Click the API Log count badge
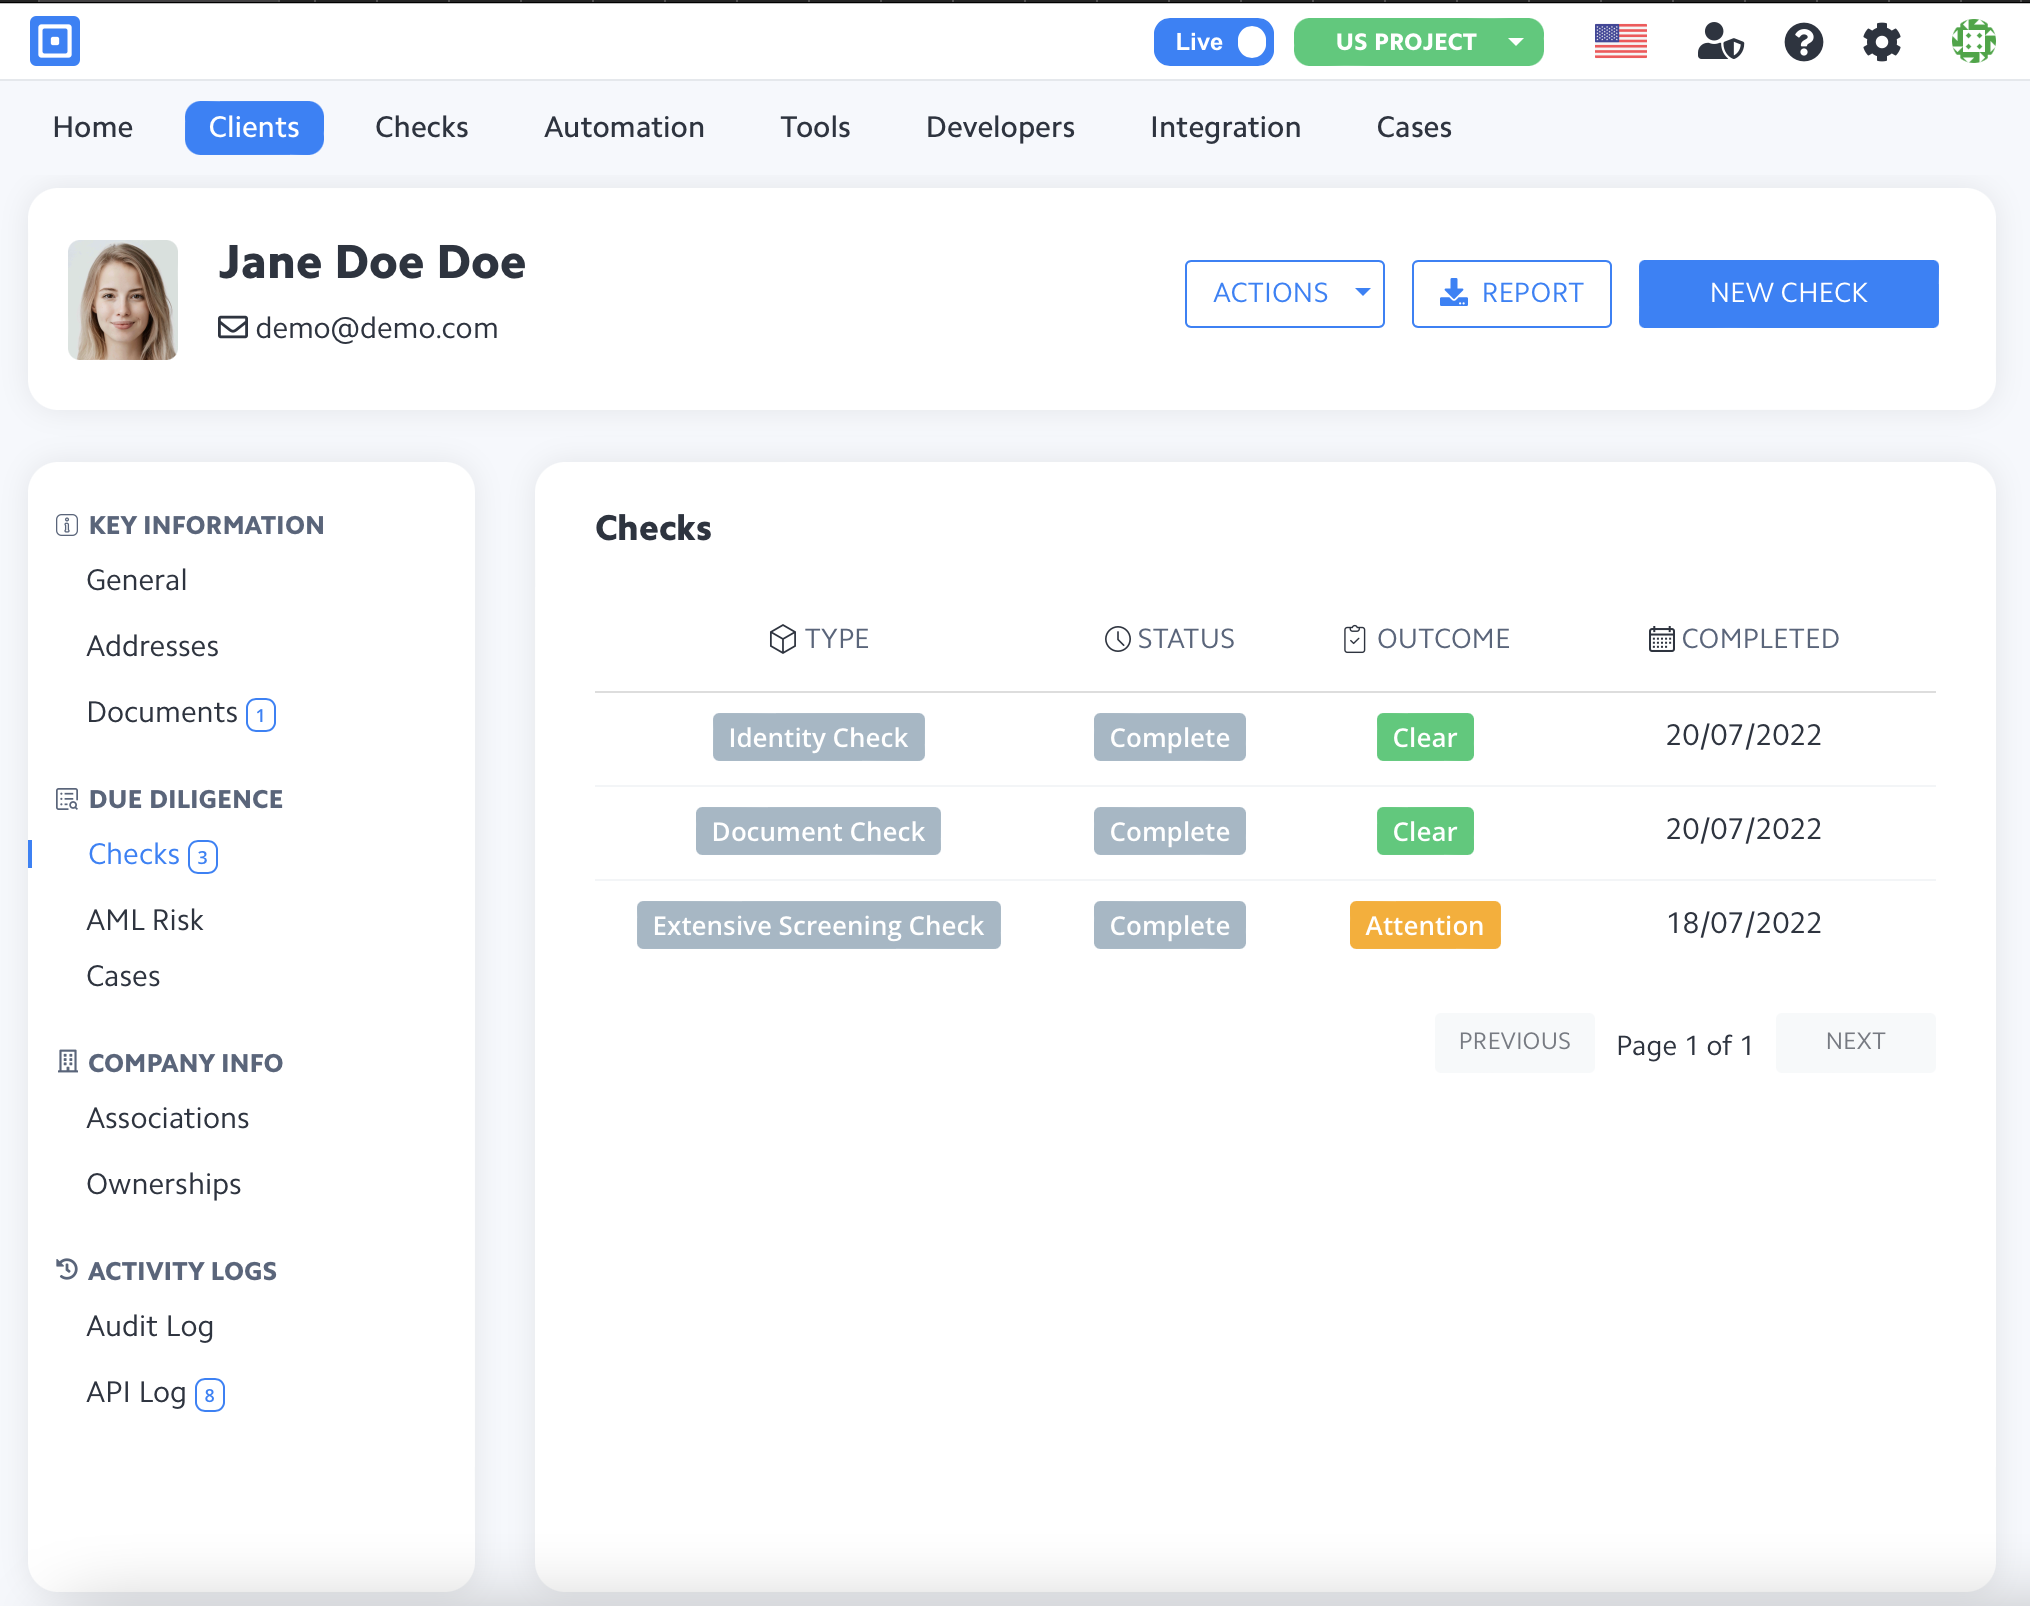This screenshot has width=2030, height=1606. pyautogui.click(x=209, y=1395)
